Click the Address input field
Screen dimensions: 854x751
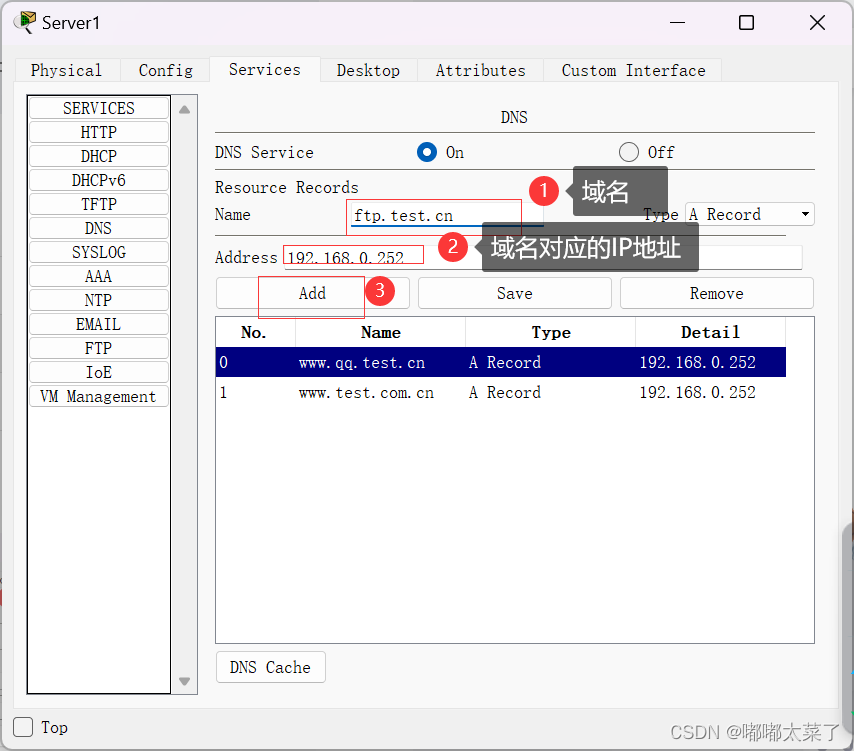542,257
